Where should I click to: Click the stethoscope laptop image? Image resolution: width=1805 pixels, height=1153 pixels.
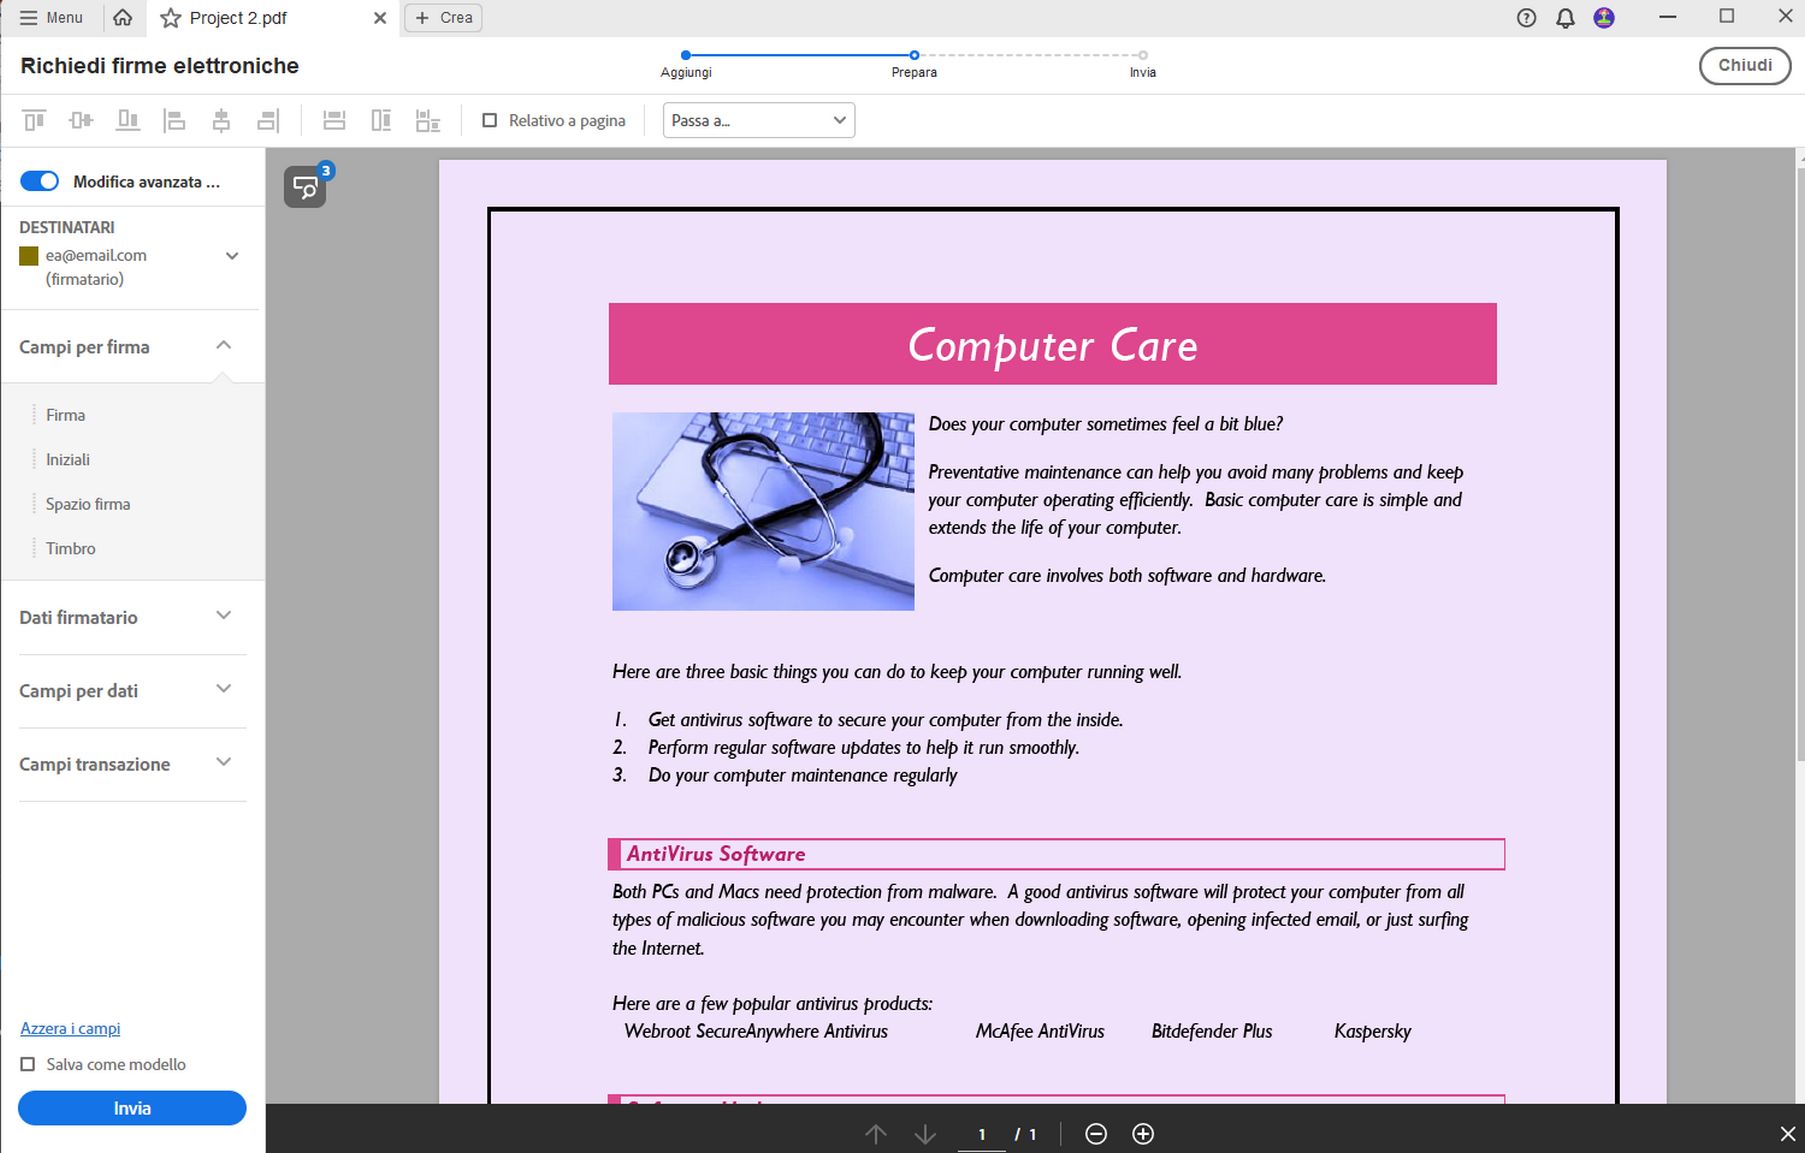tap(763, 511)
